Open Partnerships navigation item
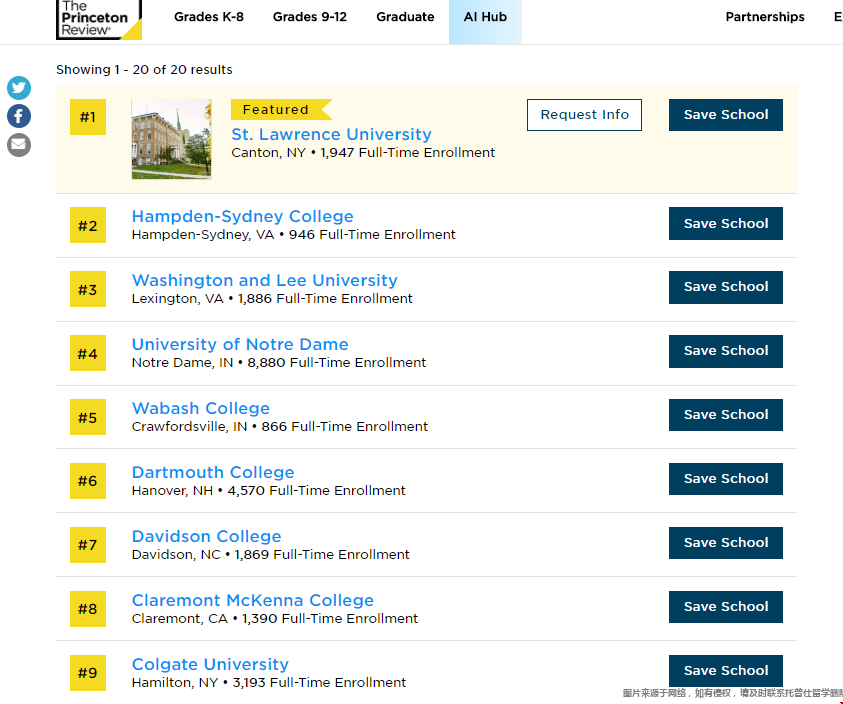Viewport: 843px width, 704px height. [765, 17]
